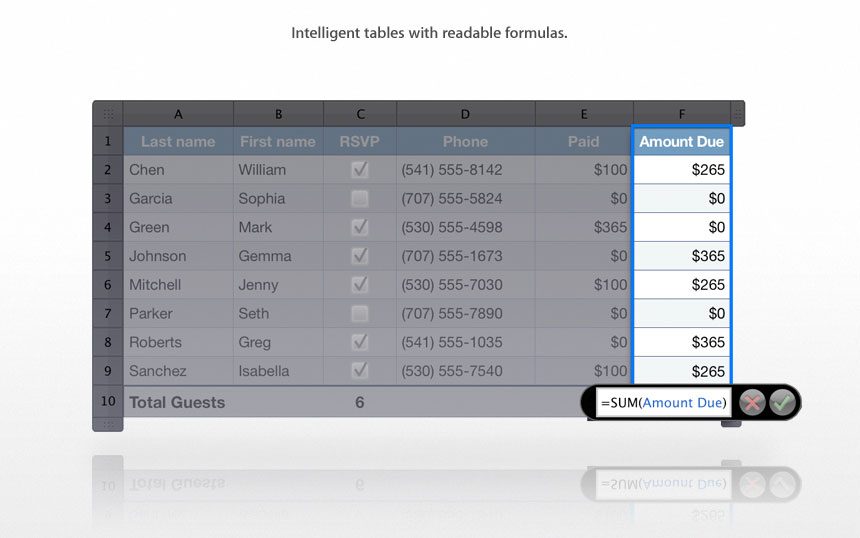This screenshot has height=538, width=860.
Task: Select the table handle at the top-left corner
Action: (x=108, y=114)
